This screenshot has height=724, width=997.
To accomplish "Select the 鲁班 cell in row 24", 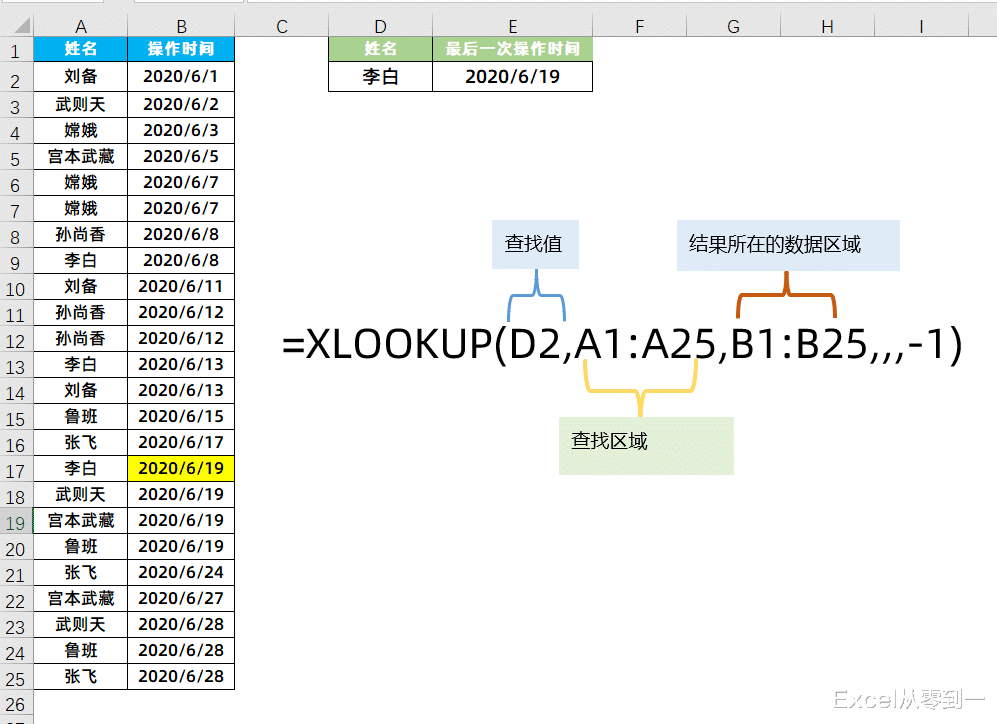I will click(80, 650).
